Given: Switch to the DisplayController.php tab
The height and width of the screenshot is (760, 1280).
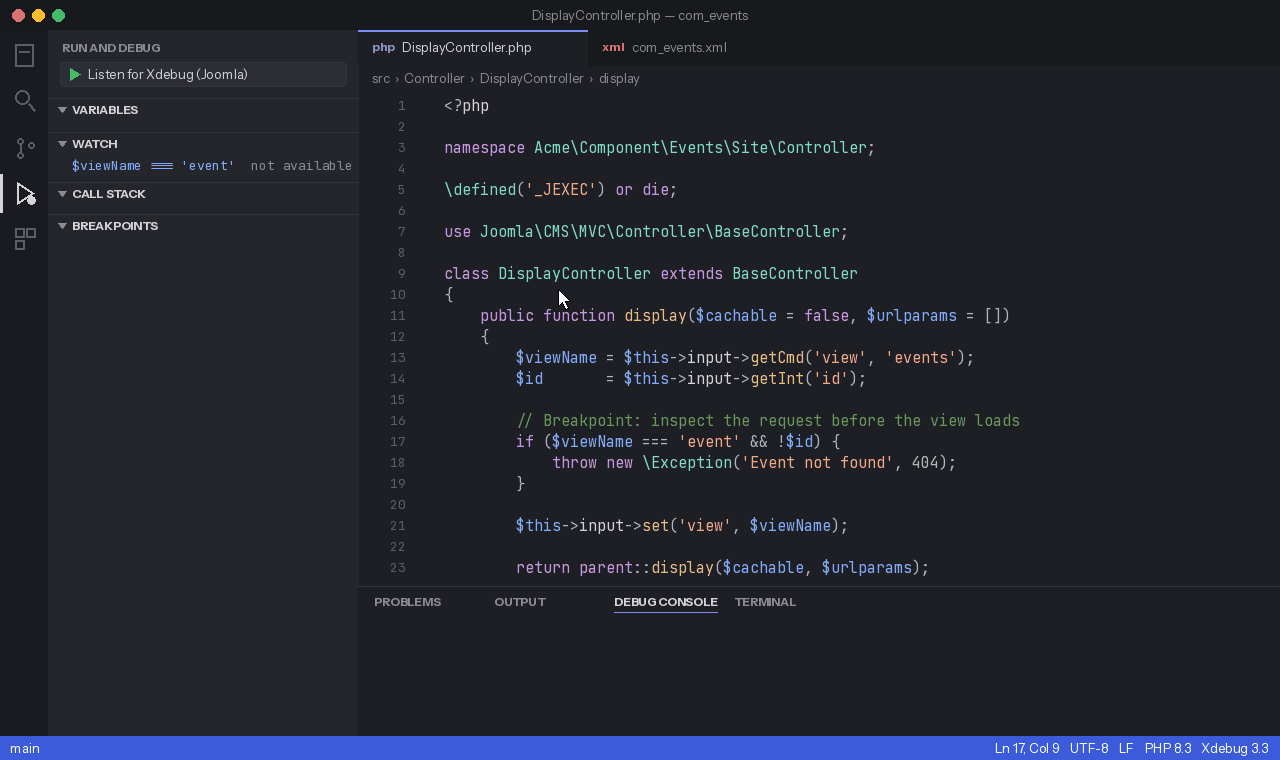Looking at the screenshot, I should point(473,47).
